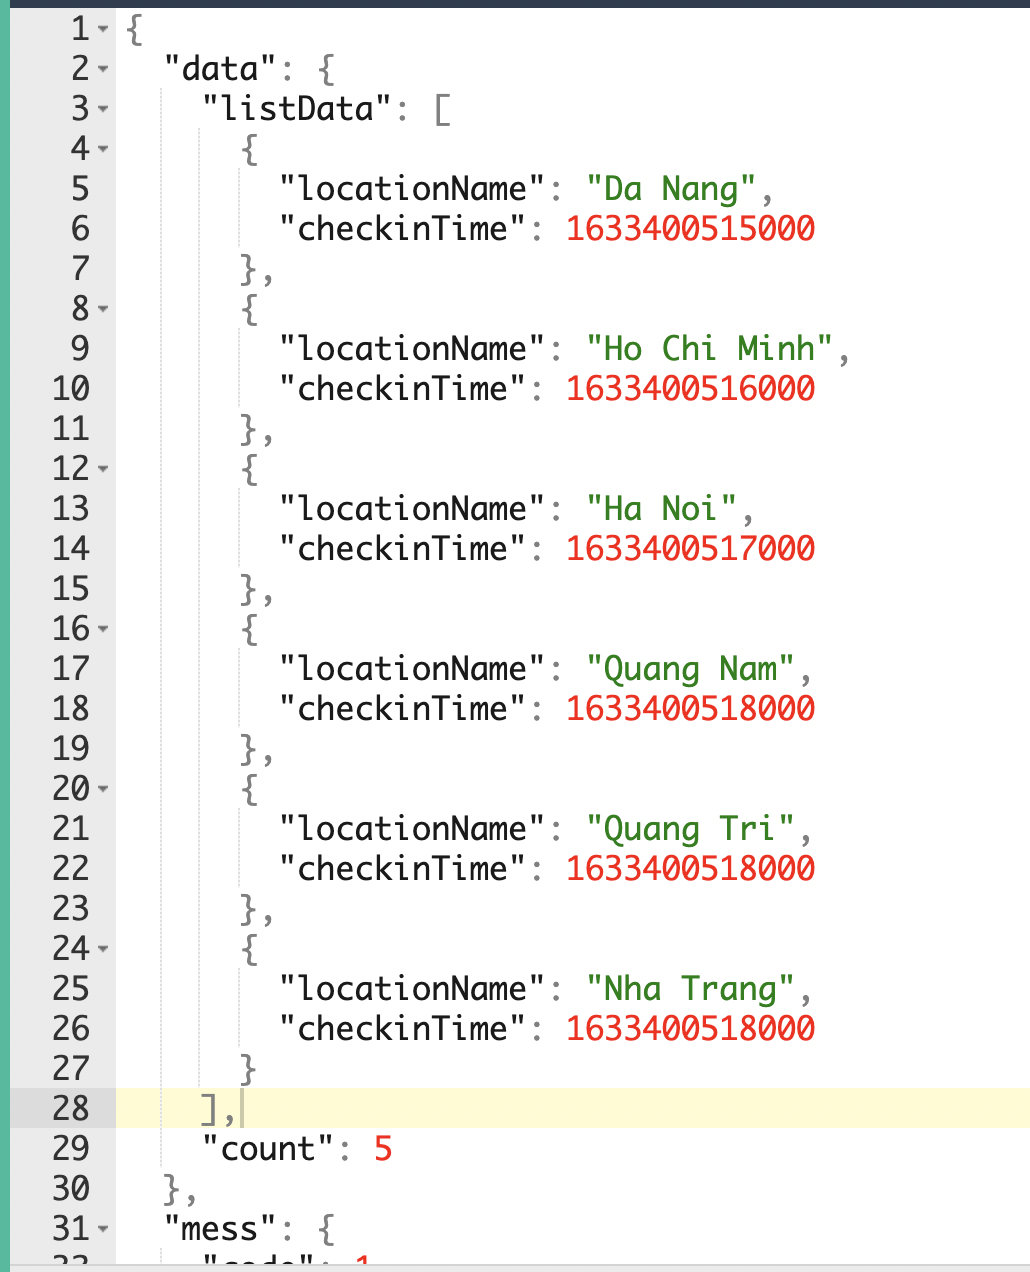The image size is (1030, 1272).
Task: Click gutter line number 29
Action: 71,1149
